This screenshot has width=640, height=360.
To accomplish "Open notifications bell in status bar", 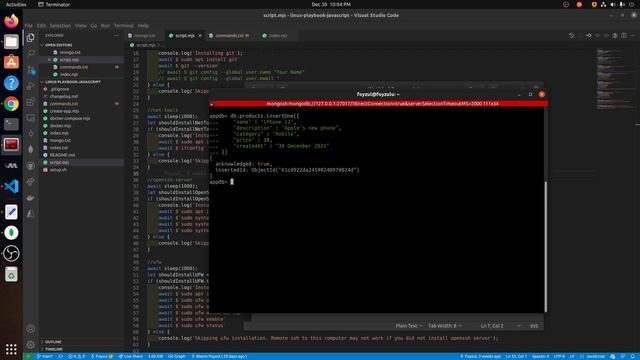I will tap(632, 356).
